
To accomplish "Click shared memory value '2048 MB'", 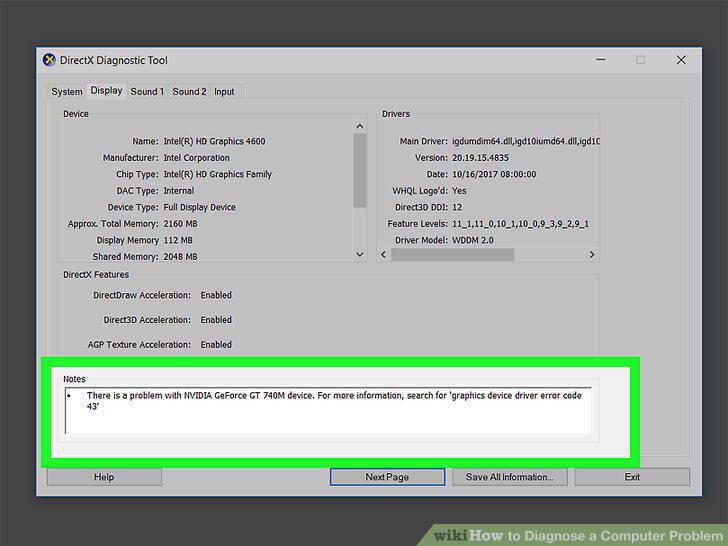I will tap(181, 257).
